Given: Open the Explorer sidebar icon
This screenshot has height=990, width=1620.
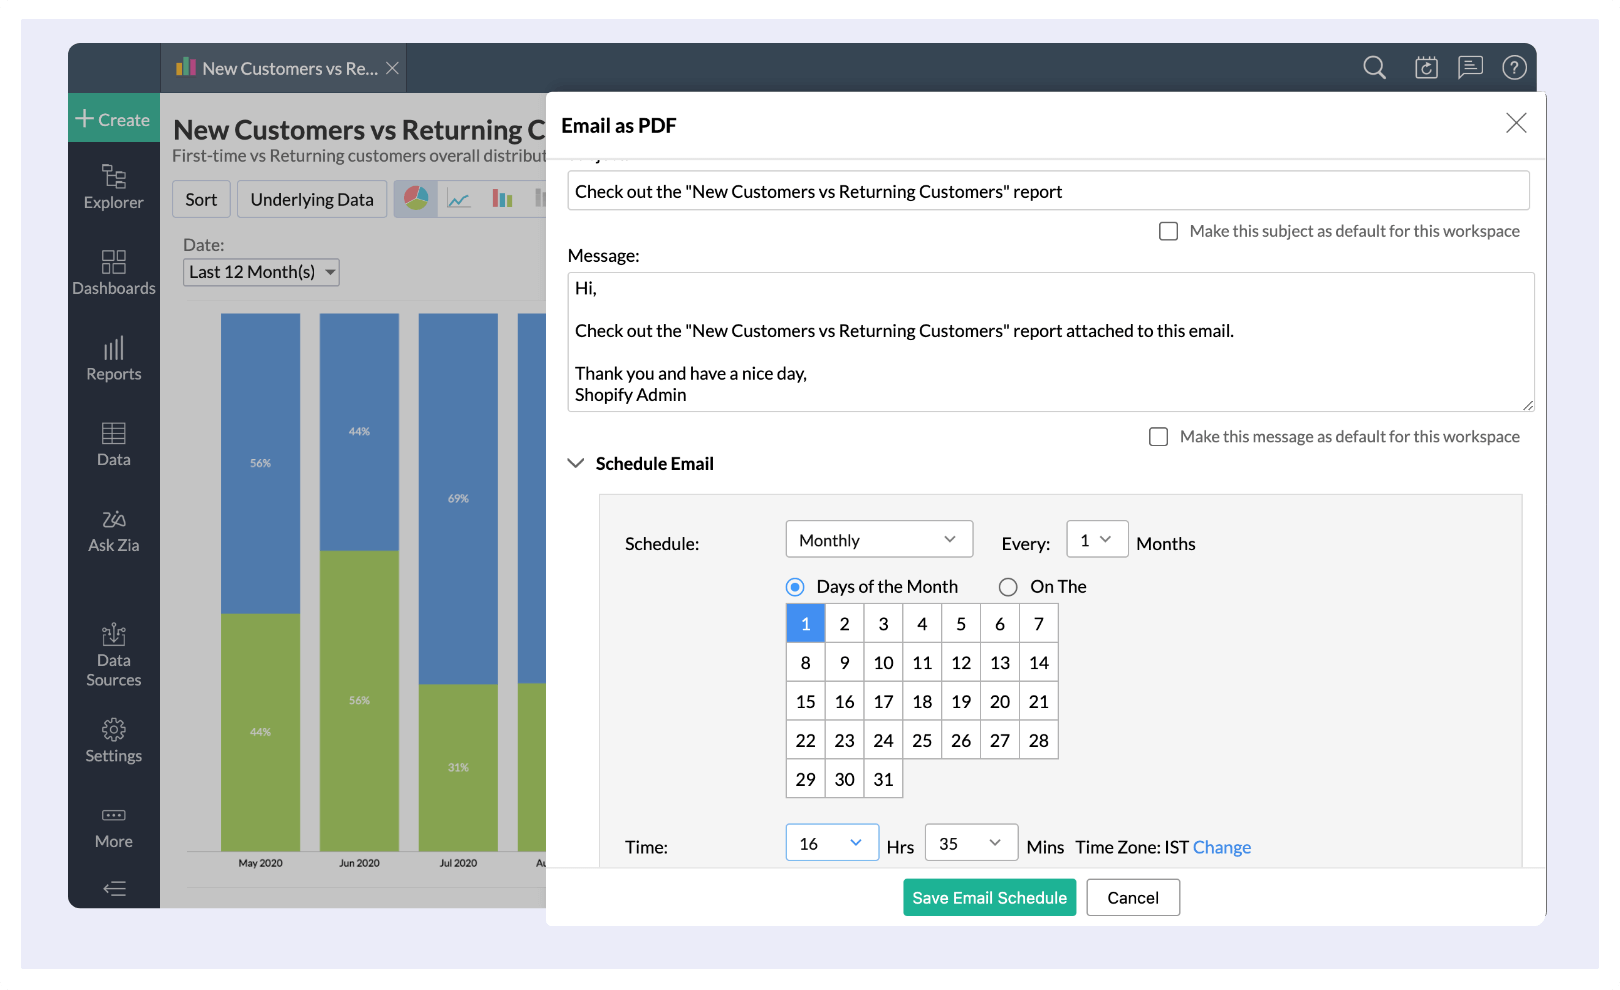Looking at the screenshot, I should [x=113, y=186].
